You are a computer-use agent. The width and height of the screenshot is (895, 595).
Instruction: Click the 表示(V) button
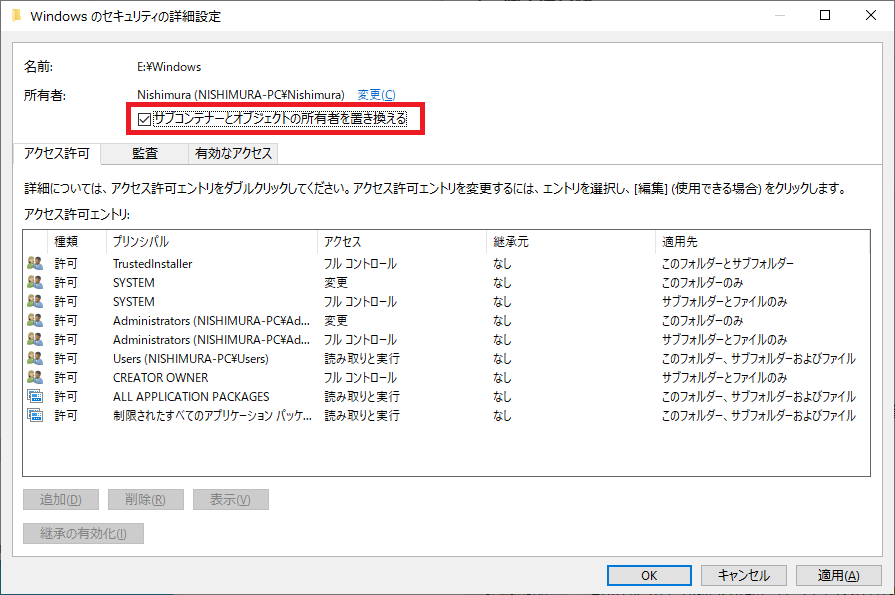[231, 500]
